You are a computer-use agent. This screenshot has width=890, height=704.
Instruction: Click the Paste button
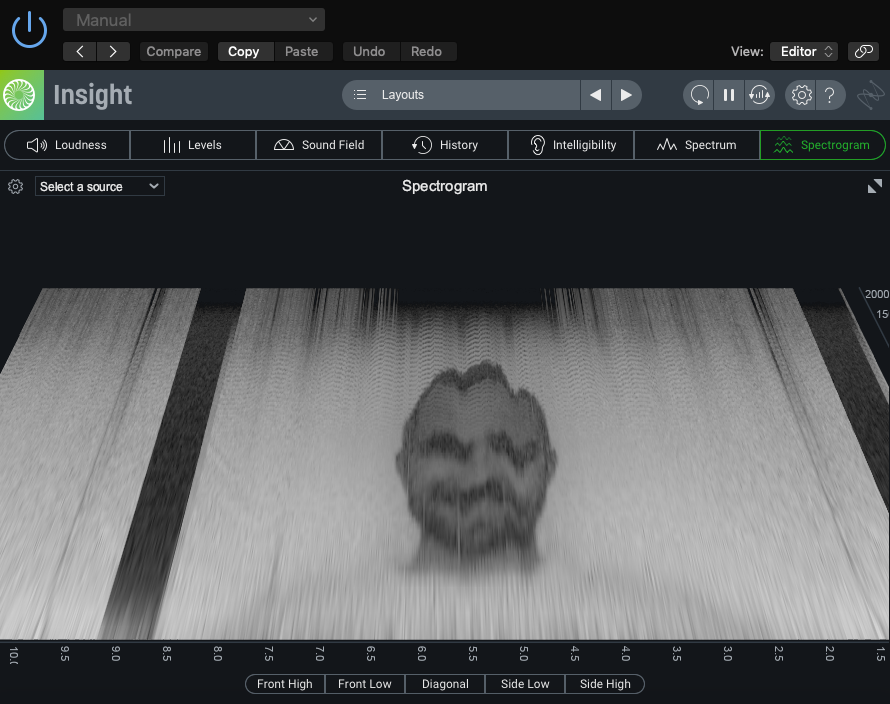click(x=301, y=51)
